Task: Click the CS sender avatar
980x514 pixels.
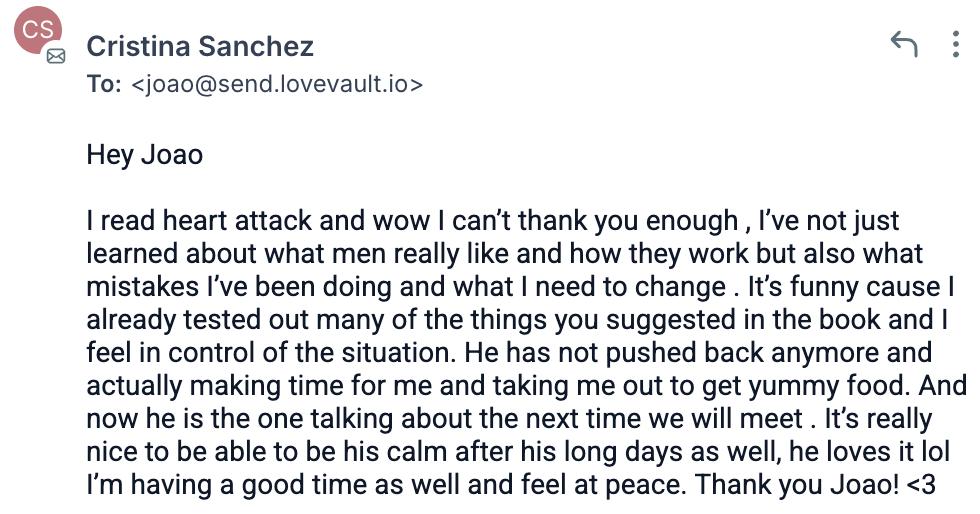Action: click(x=36, y=31)
